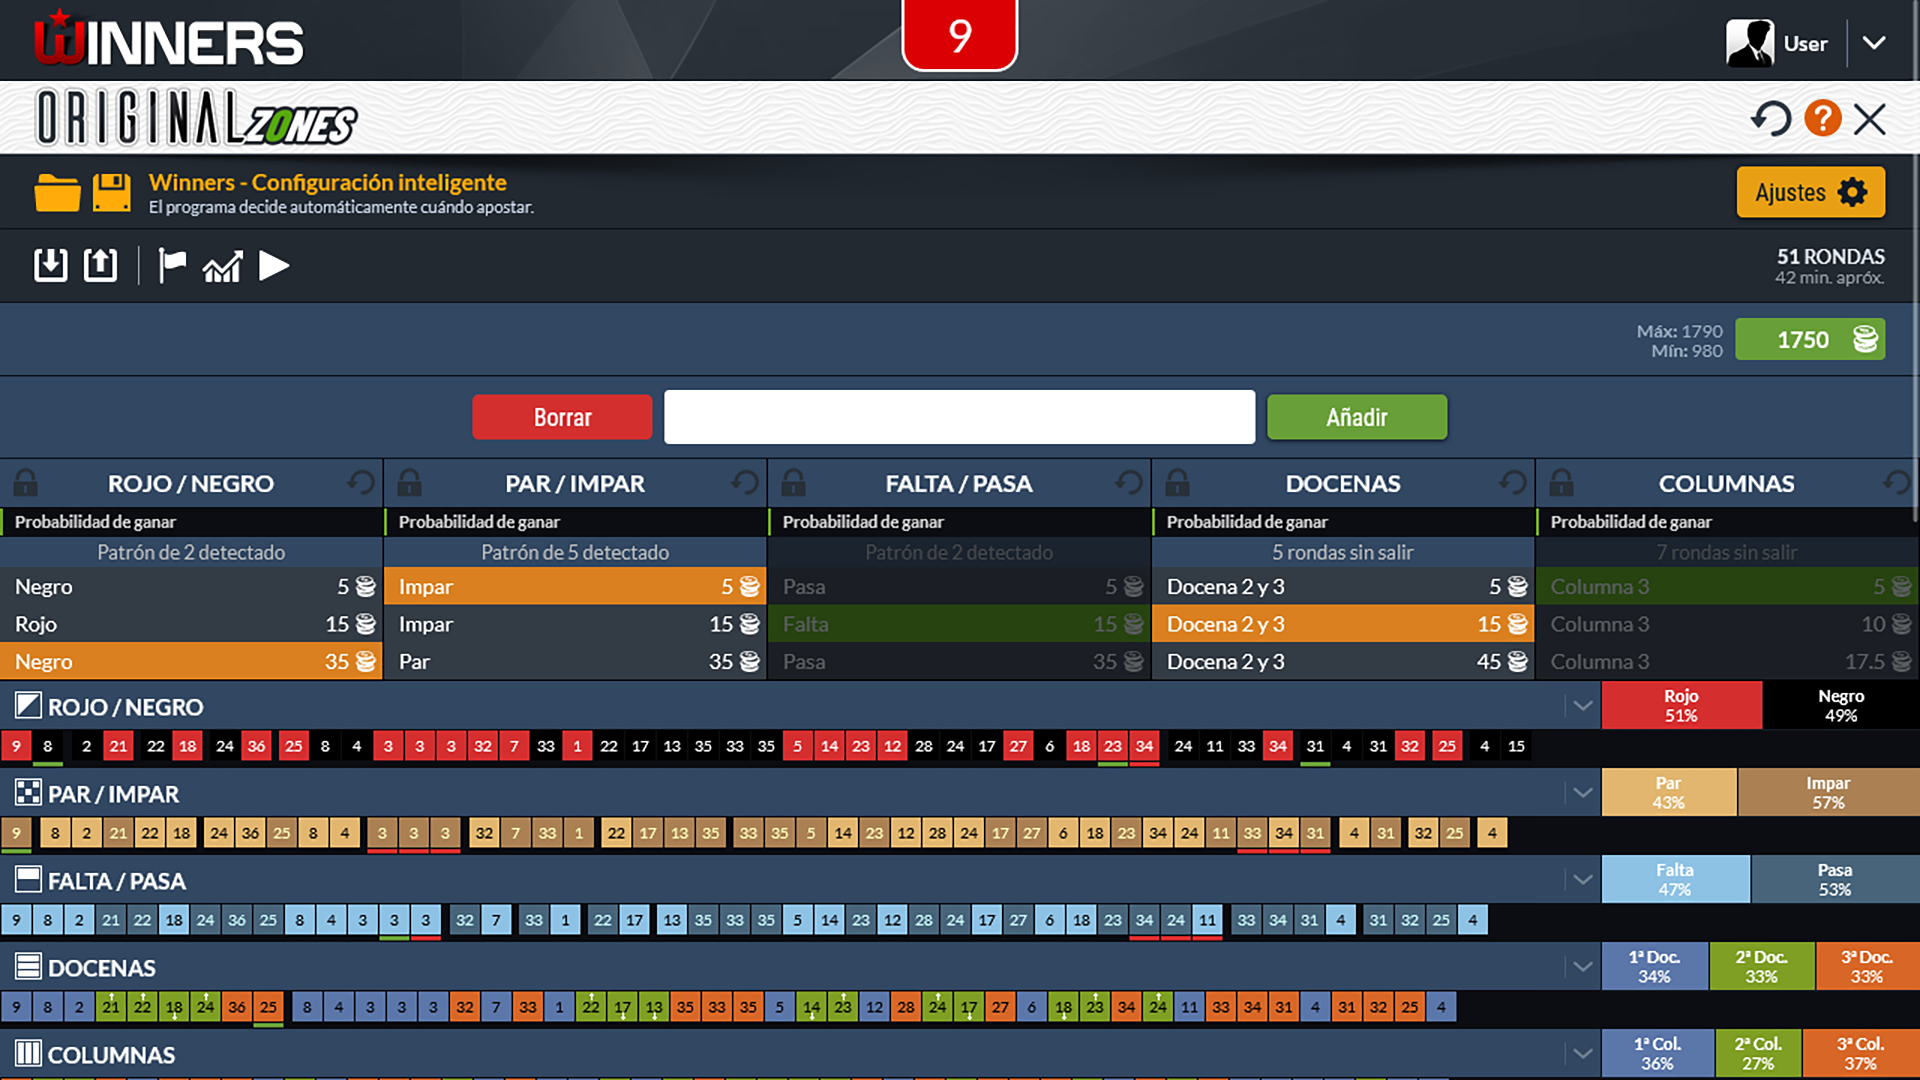Toggle the lock on PAR / IMPAR column
This screenshot has width=1920, height=1080.
pos(410,483)
